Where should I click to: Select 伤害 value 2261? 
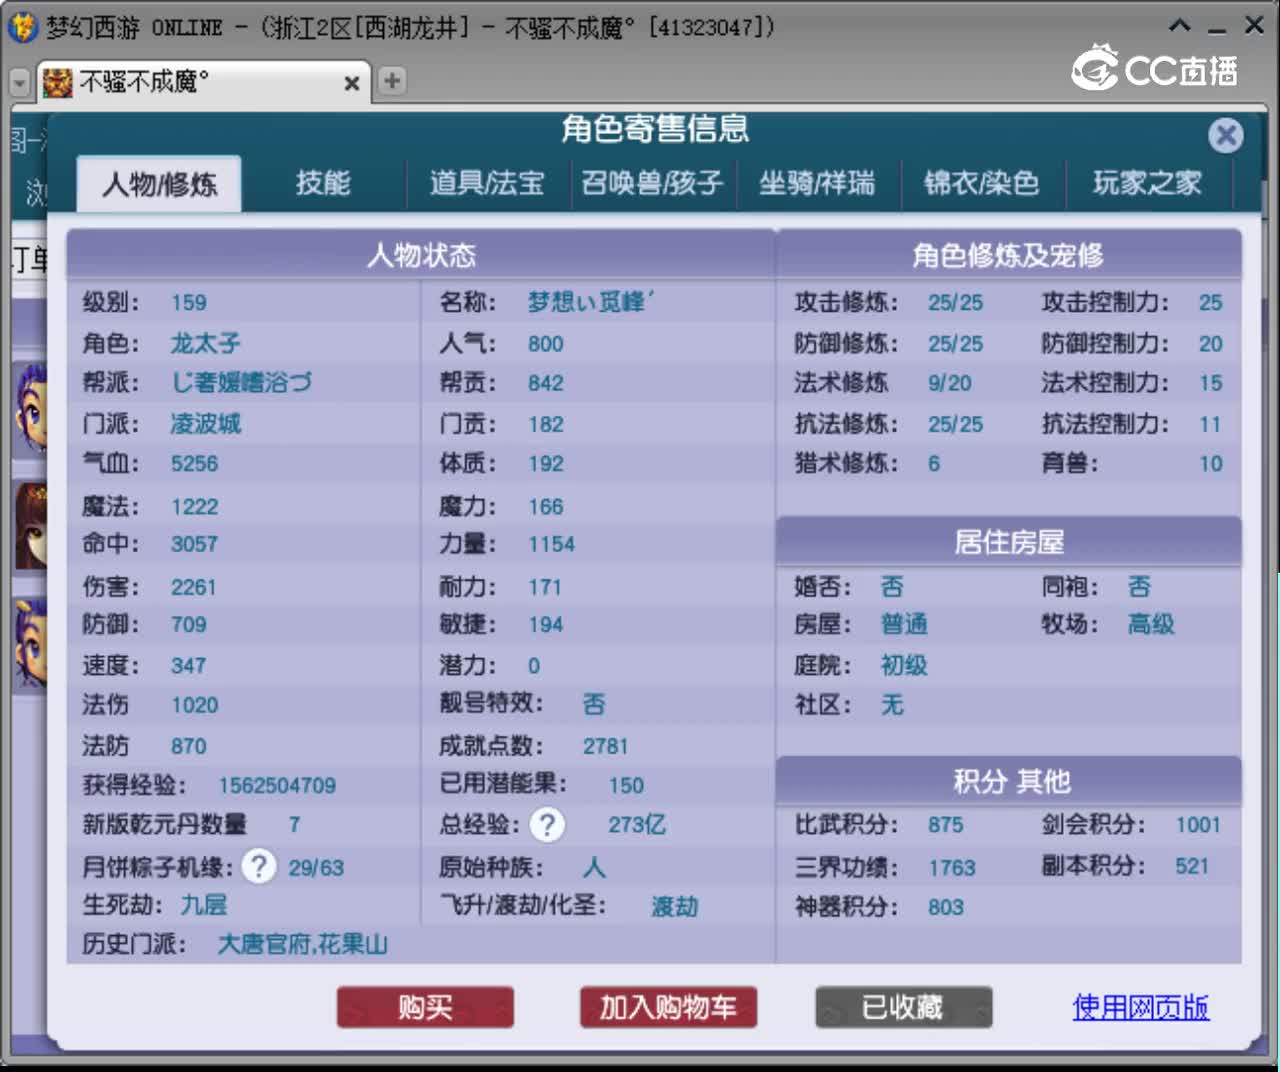coord(193,587)
